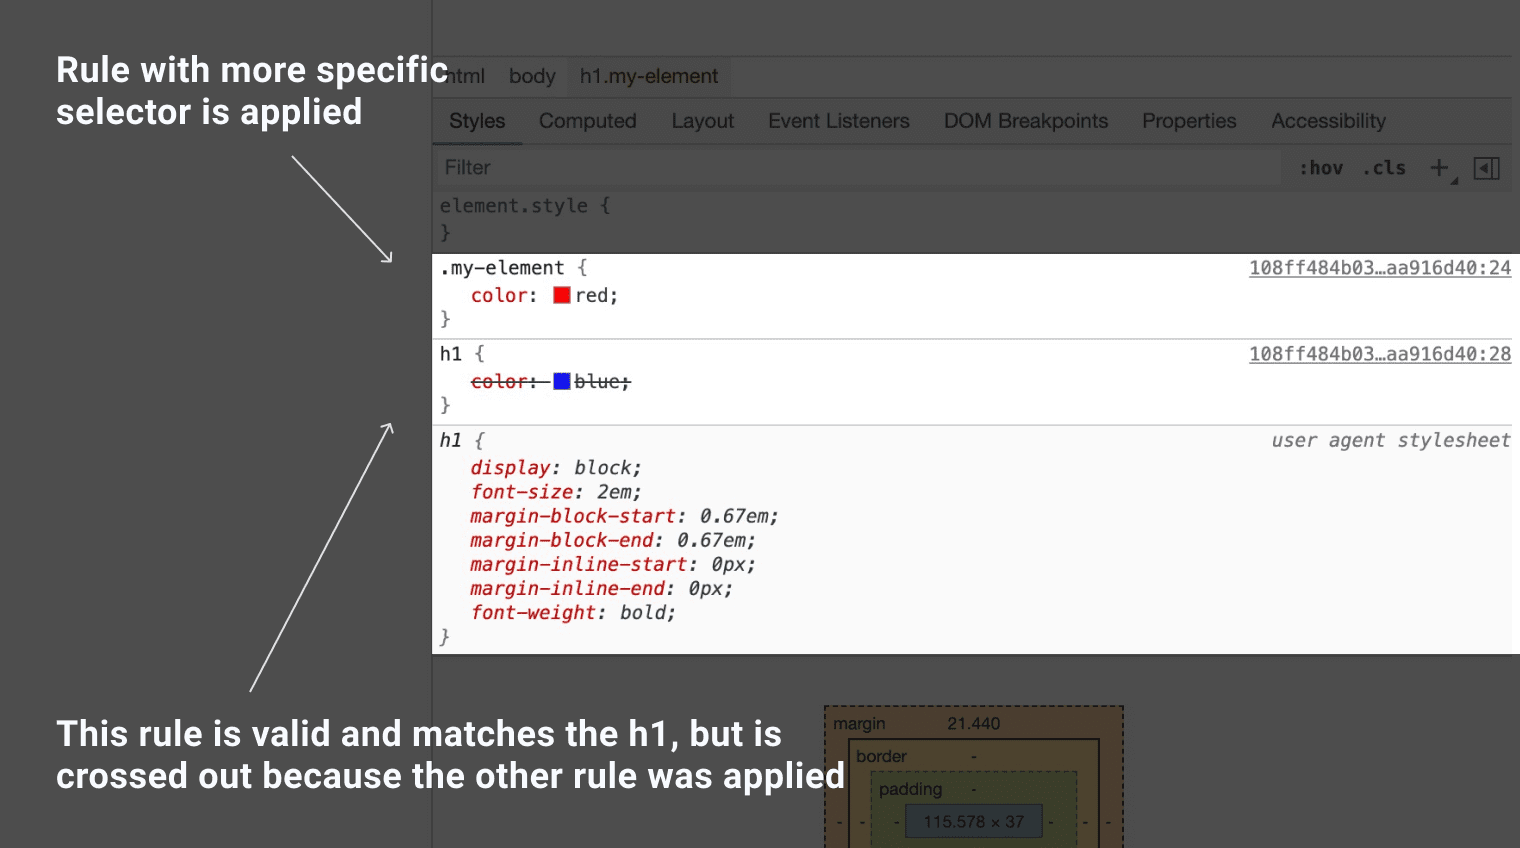Open the :hov pseudo-class state panel
The height and width of the screenshot is (848, 1520).
pyautogui.click(x=1322, y=167)
